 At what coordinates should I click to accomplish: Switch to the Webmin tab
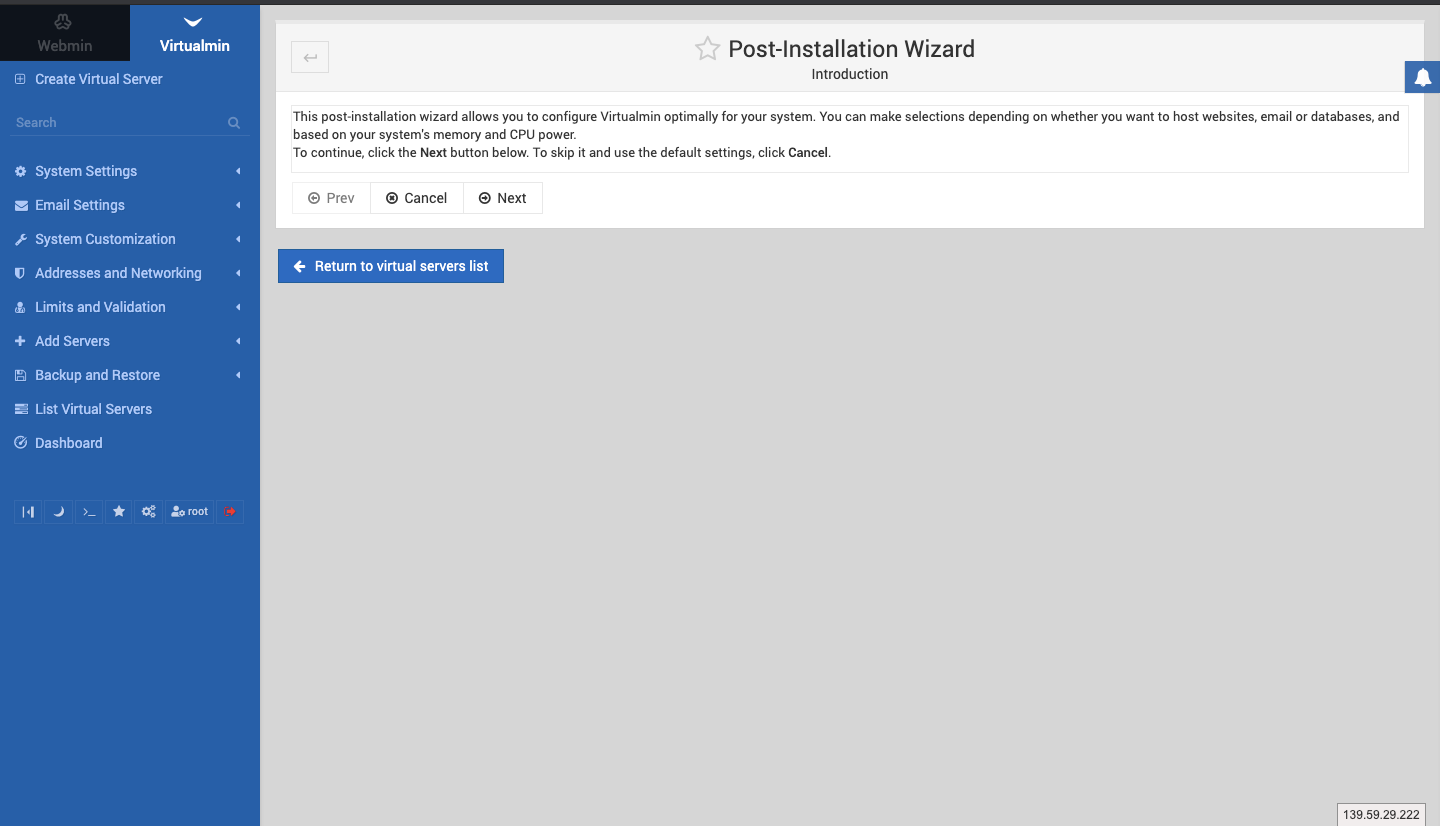coord(65,33)
